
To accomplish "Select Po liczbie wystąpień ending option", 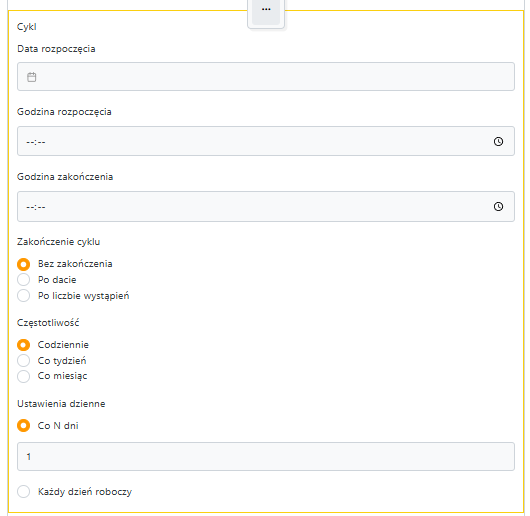I will (23, 296).
